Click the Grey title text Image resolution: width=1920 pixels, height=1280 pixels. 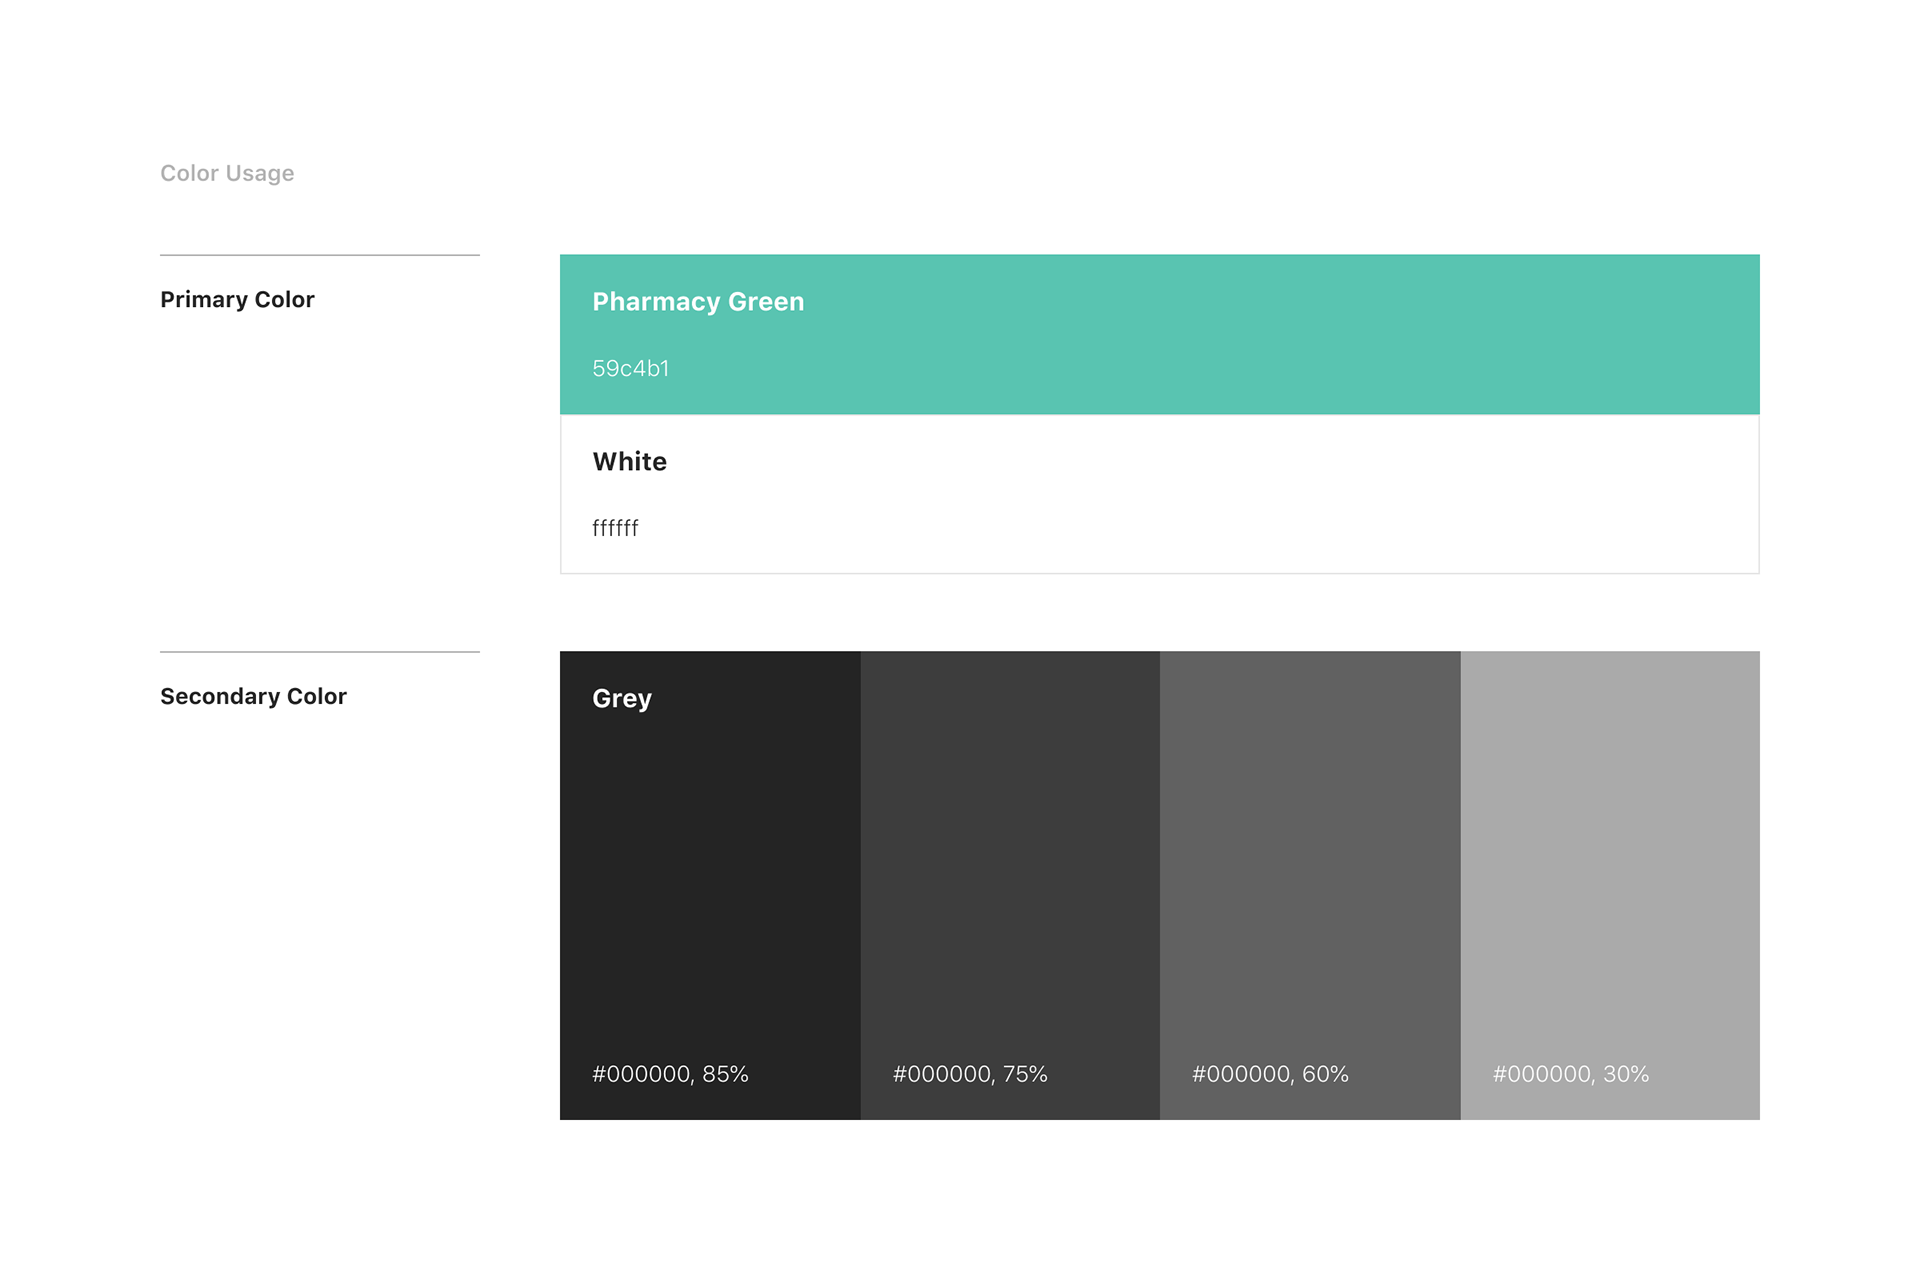point(621,698)
